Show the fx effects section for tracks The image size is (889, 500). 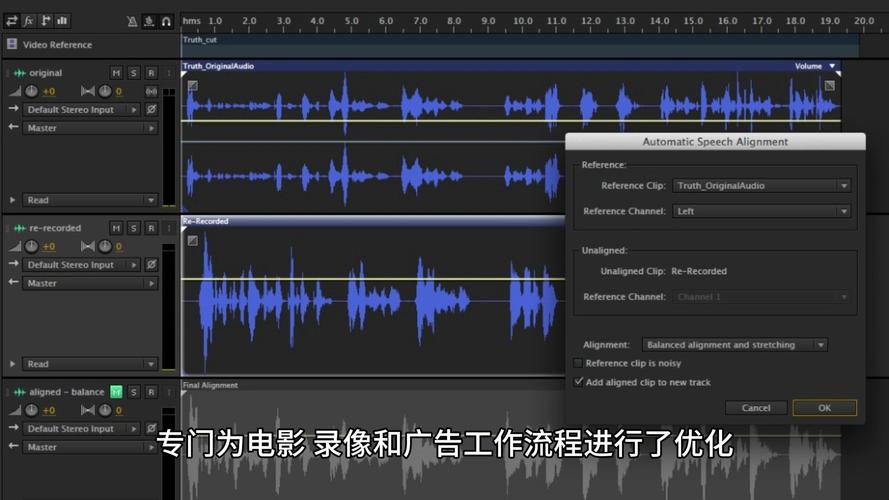tap(29, 20)
